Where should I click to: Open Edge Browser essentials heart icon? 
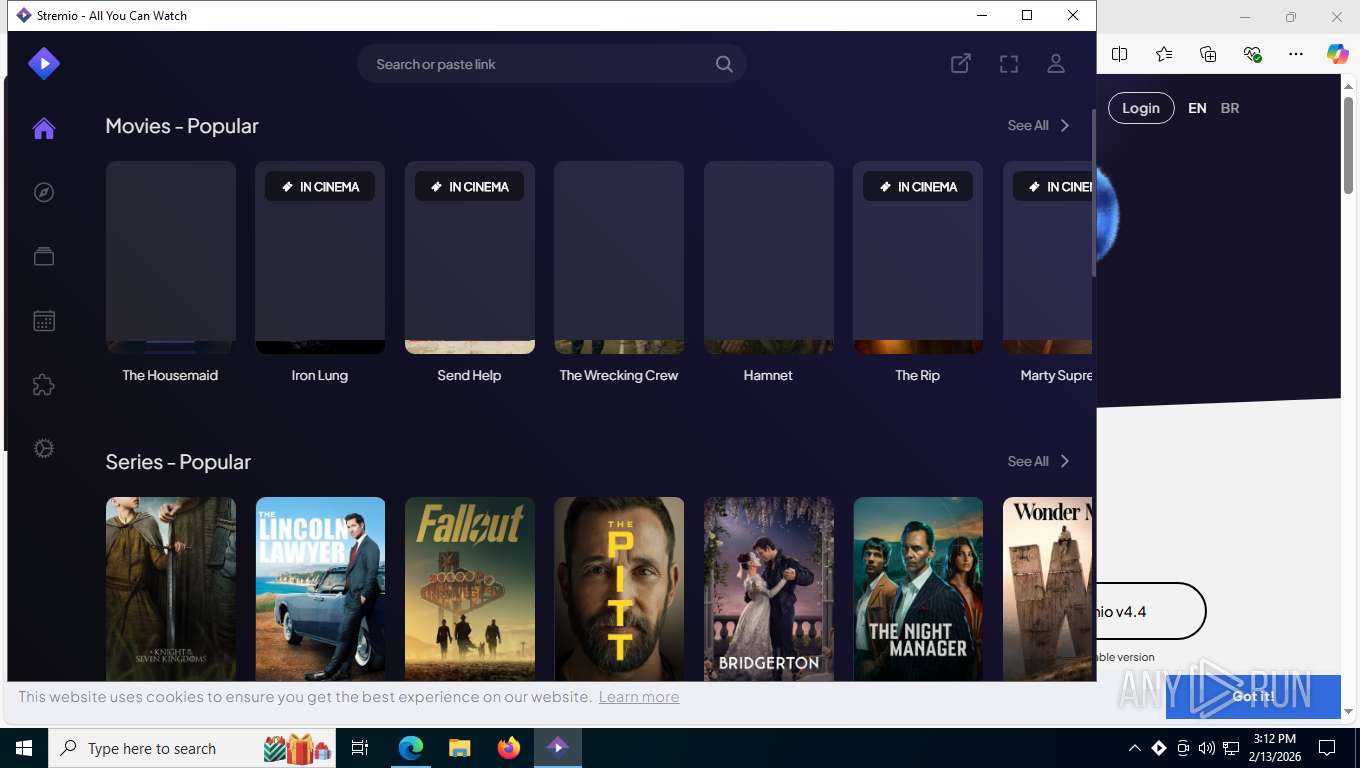(1252, 54)
